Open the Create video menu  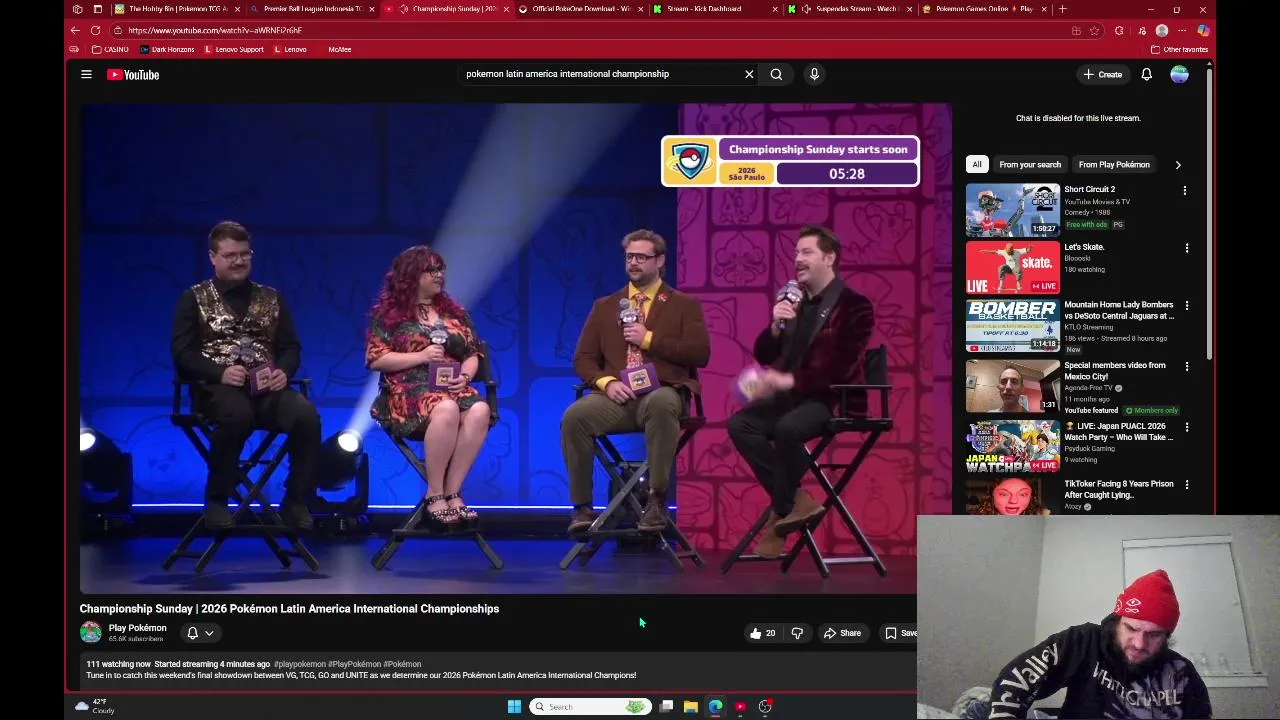[x=1103, y=74]
